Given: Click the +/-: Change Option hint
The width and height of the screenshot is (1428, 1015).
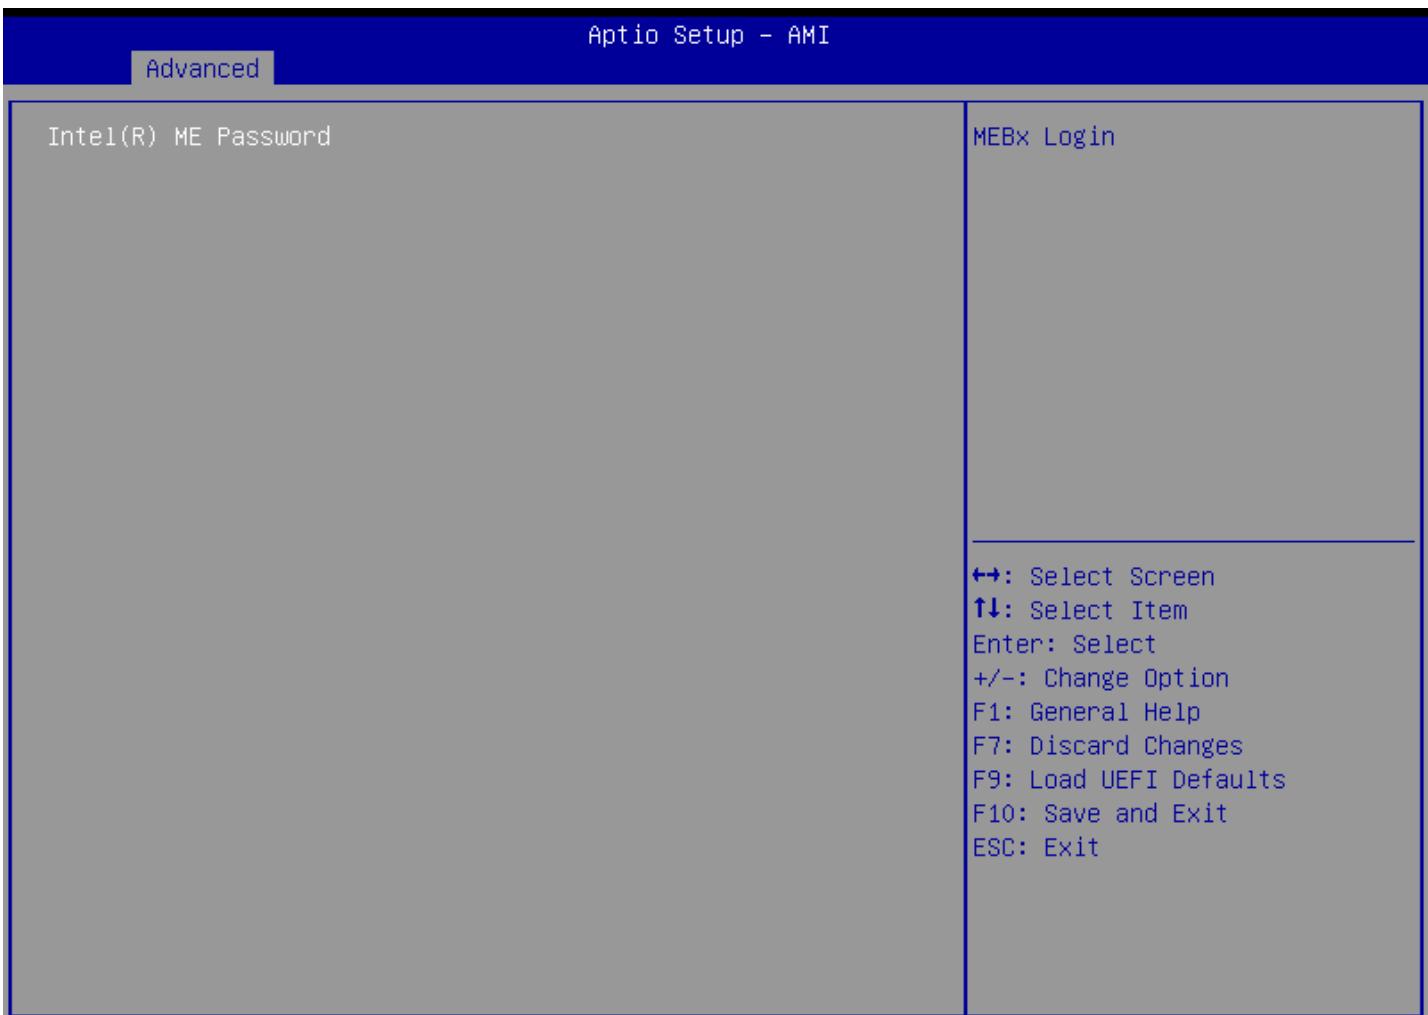Looking at the screenshot, I should click(x=1100, y=678).
